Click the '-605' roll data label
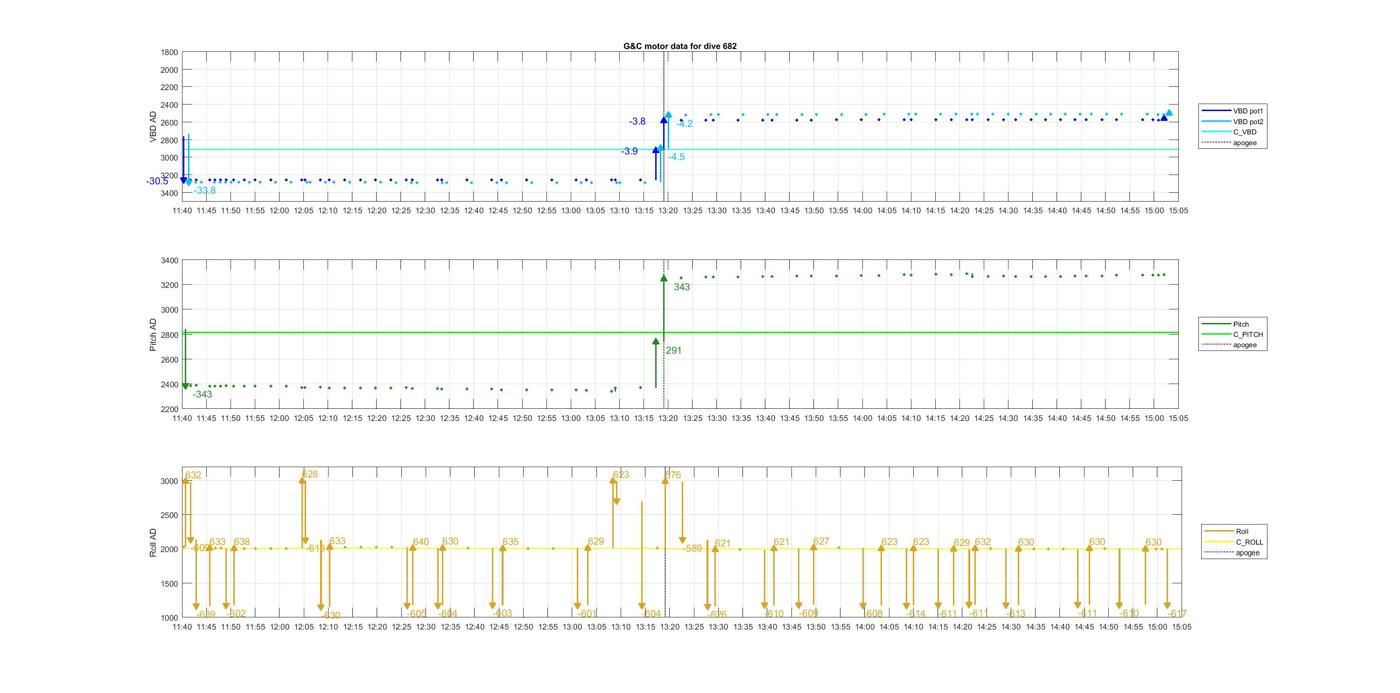This screenshot has width=1400, height=693. point(417,613)
